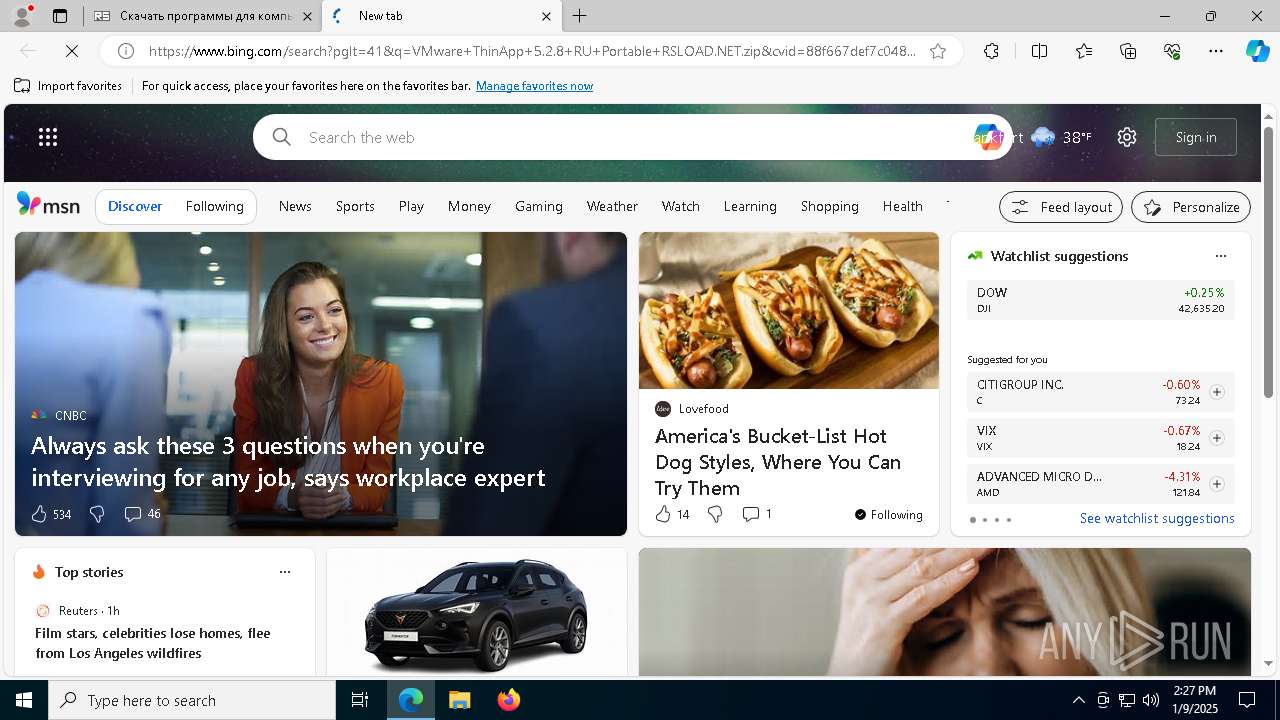Click the browser address bar URL
1280x720 pixels.
(x=532, y=51)
